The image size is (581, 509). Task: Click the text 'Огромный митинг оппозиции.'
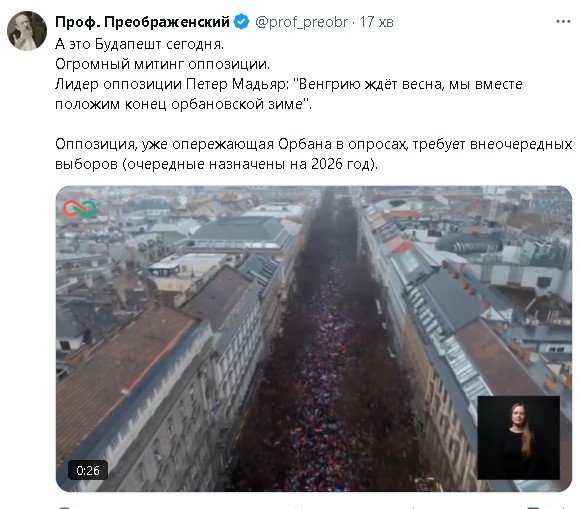tap(162, 64)
